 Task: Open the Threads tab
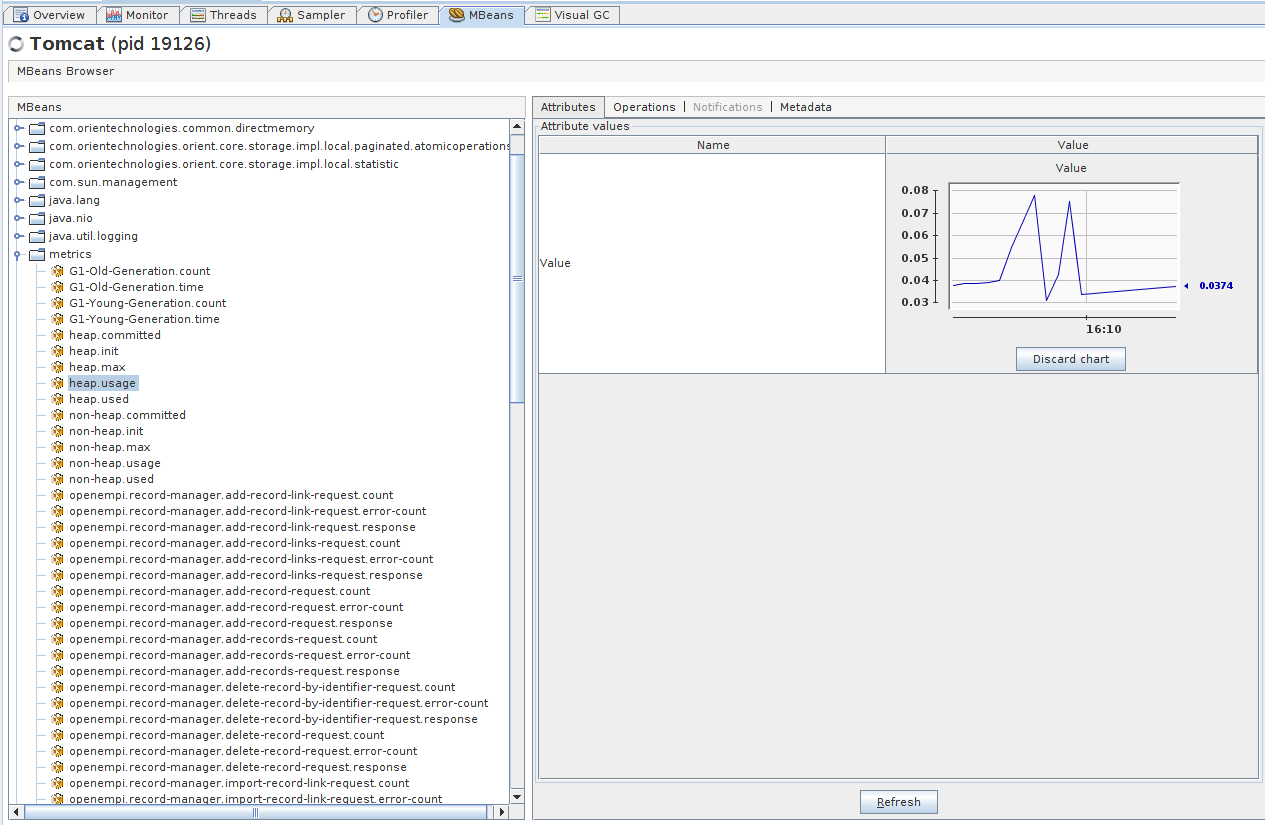tap(224, 15)
